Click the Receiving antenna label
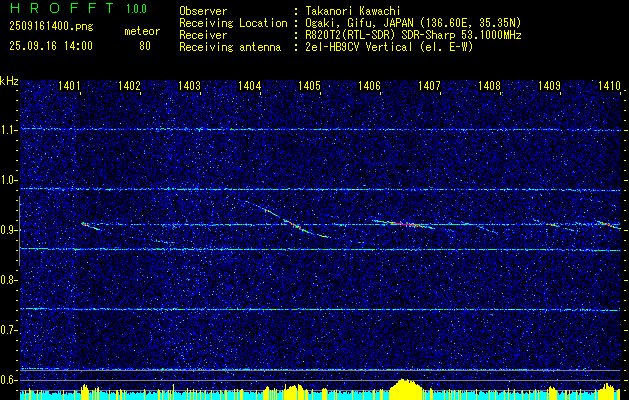Image resolution: width=629 pixels, height=400 pixels. pos(230,47)
